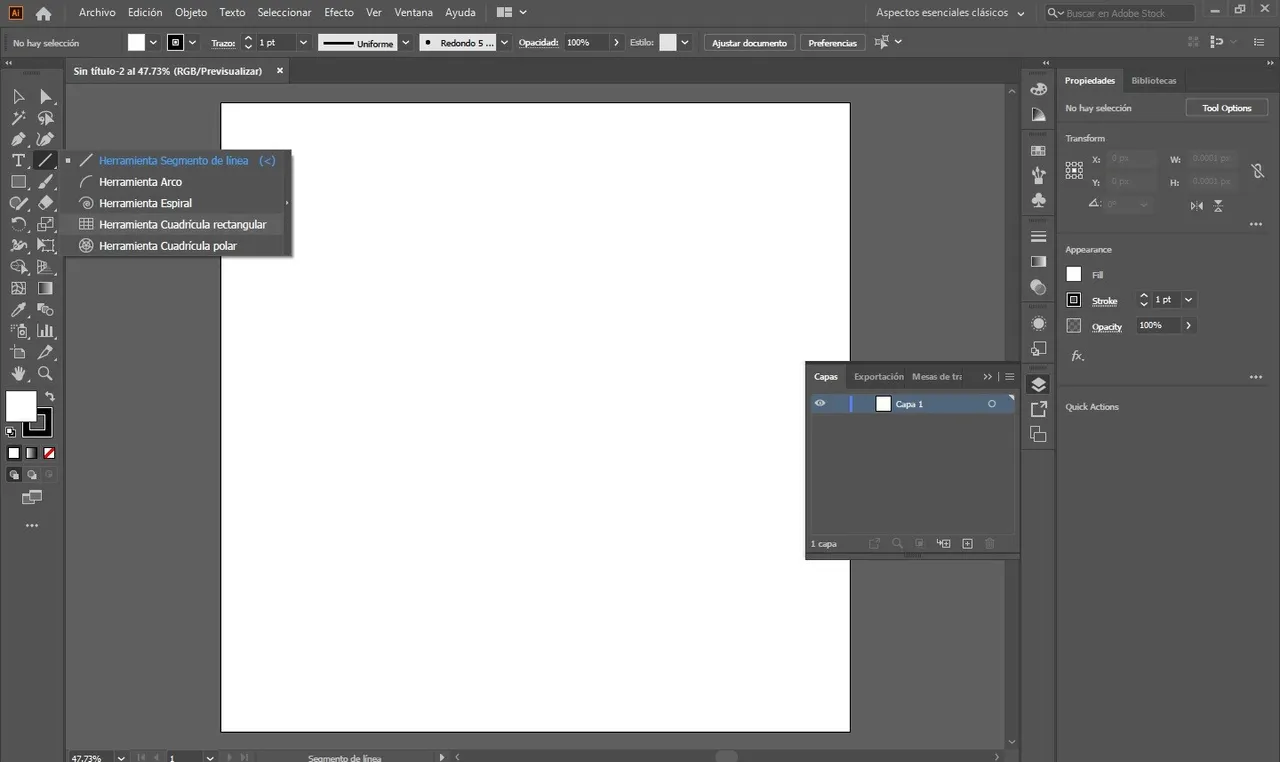
Task: Open the Swatches panel grid icon
Action: click(1038, 151)
